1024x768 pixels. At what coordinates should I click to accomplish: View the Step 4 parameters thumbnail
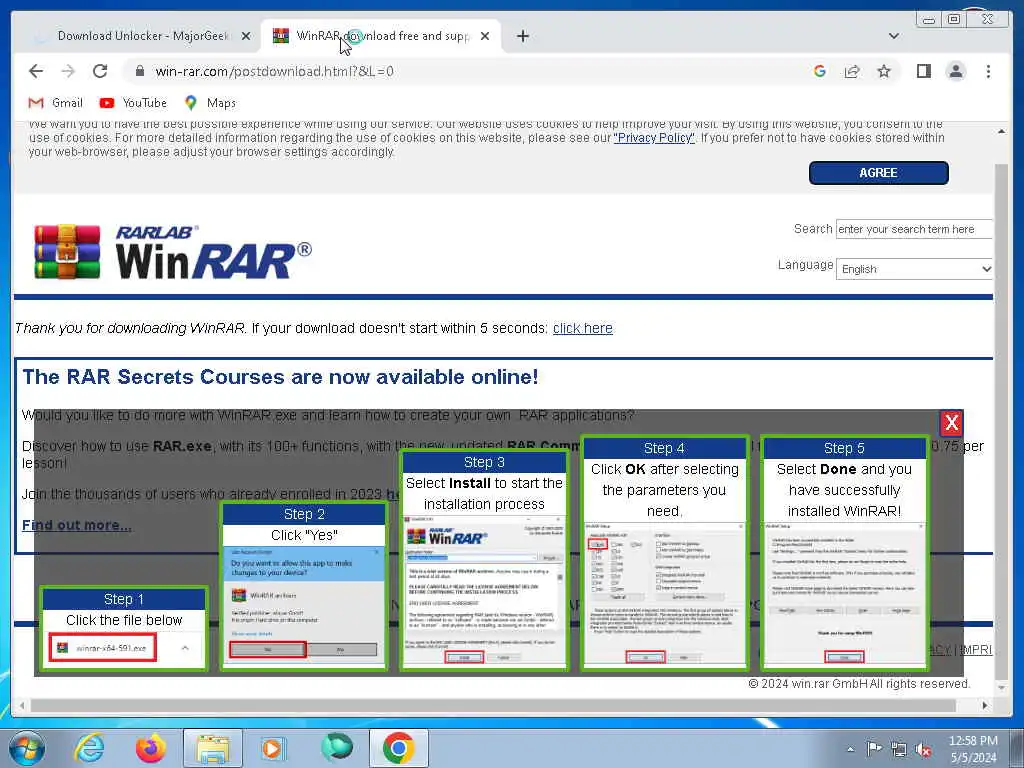(x=664, y=594)
